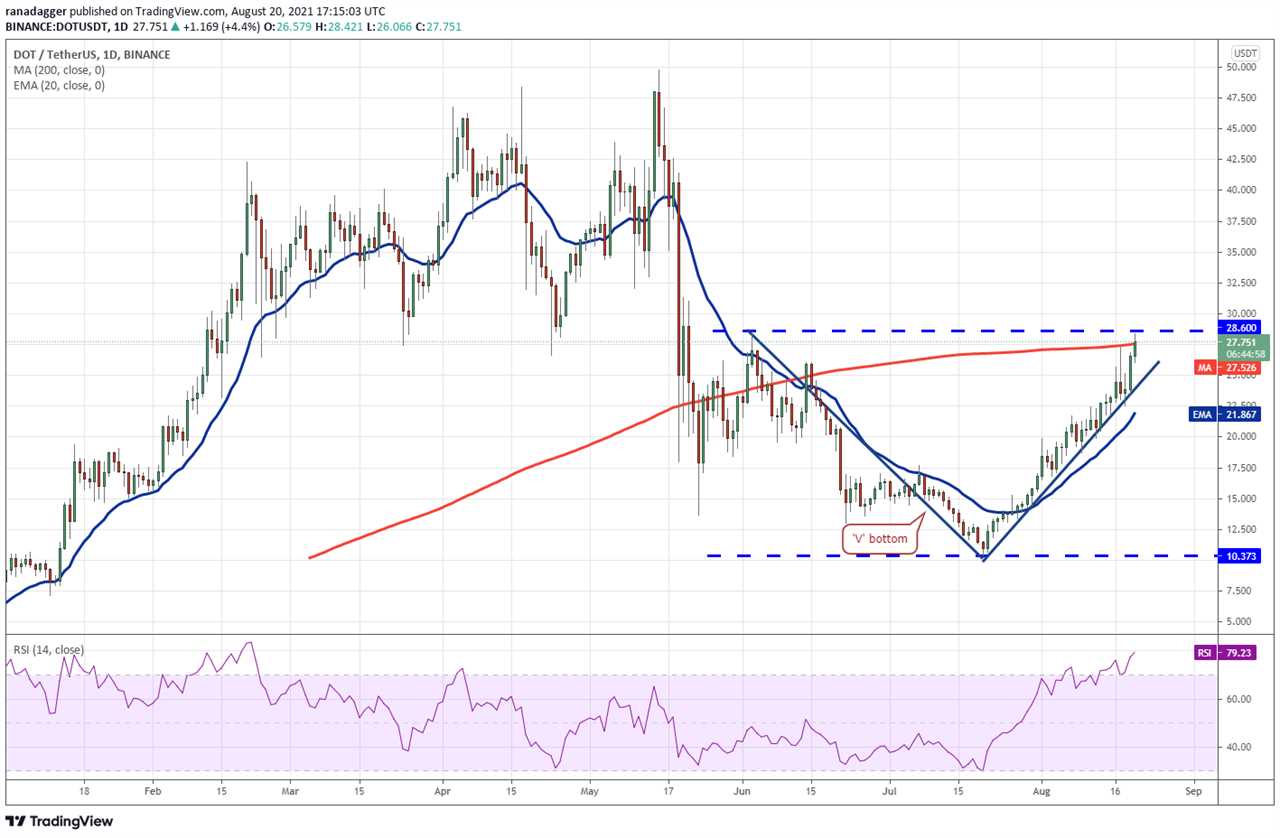Select the 27.751 current price tag
Screen dimensions: 1280x838
pyautogui.click(x=1243, y=341)
